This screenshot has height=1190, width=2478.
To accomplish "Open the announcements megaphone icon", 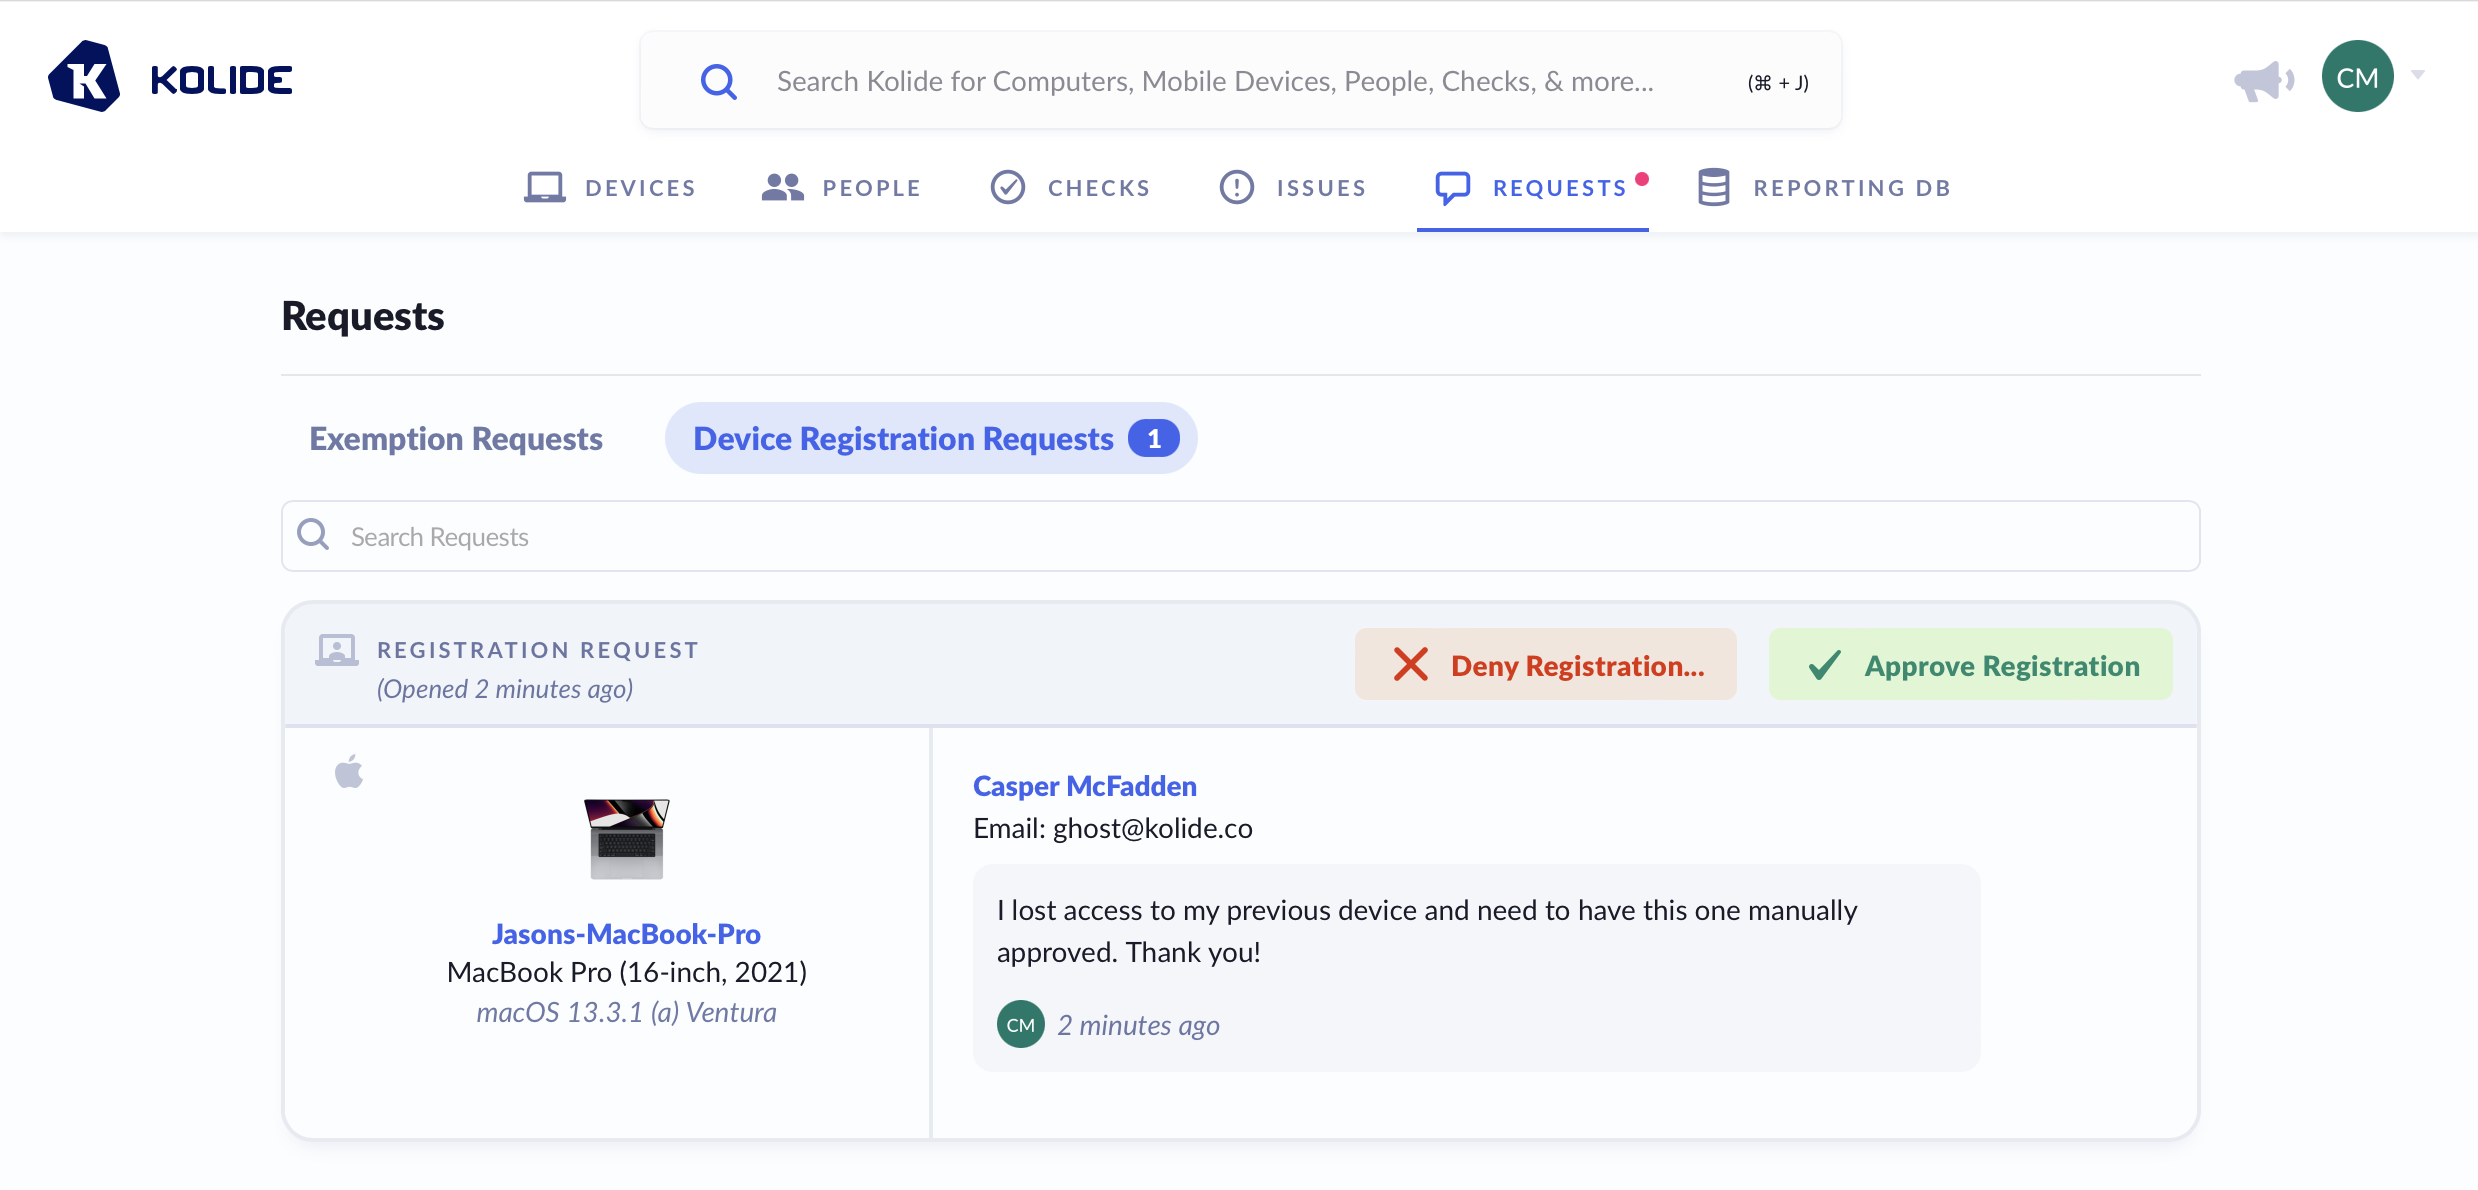I will [2263, 80].
